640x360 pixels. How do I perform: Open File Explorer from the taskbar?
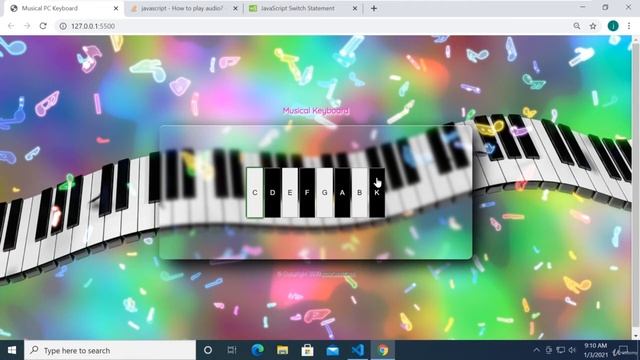[282, 350]
